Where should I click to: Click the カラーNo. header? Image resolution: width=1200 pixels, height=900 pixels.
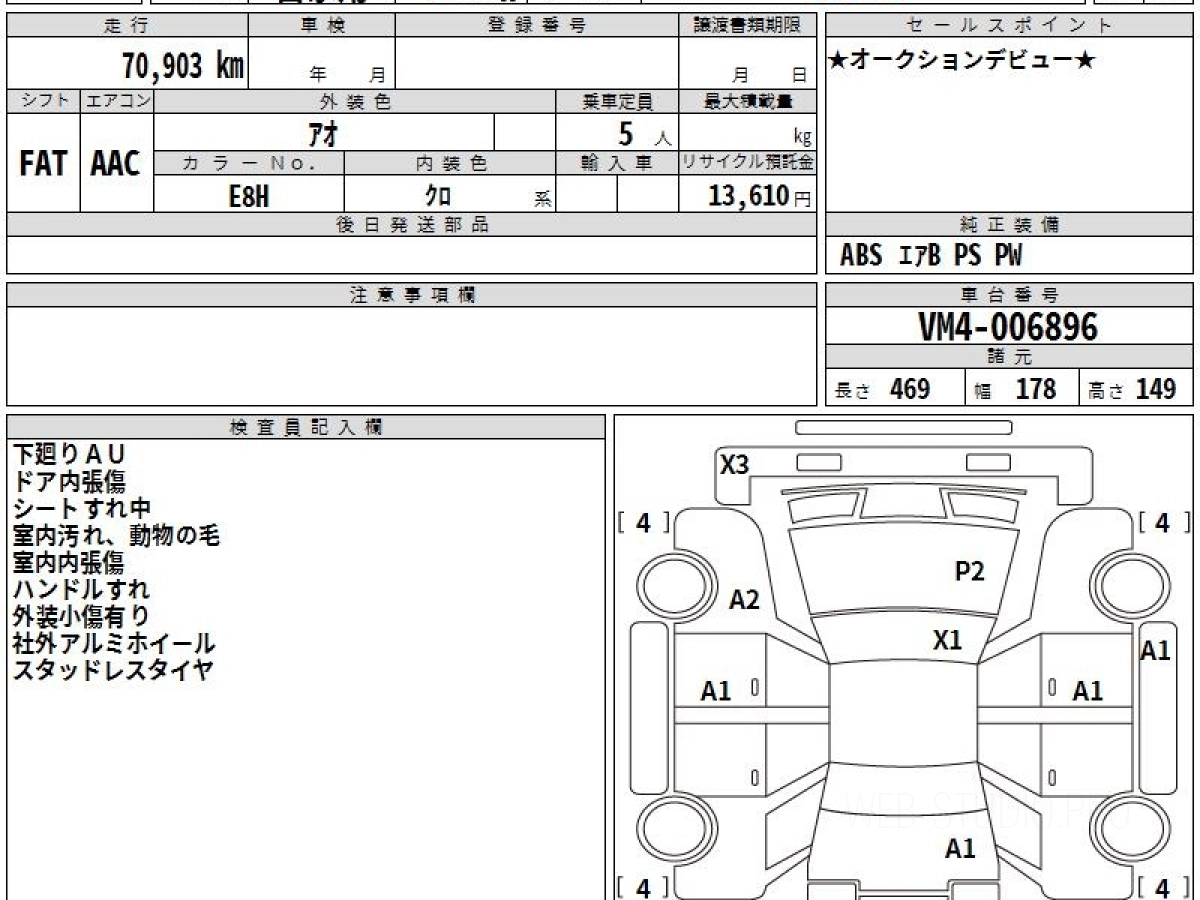click(249, 163)
